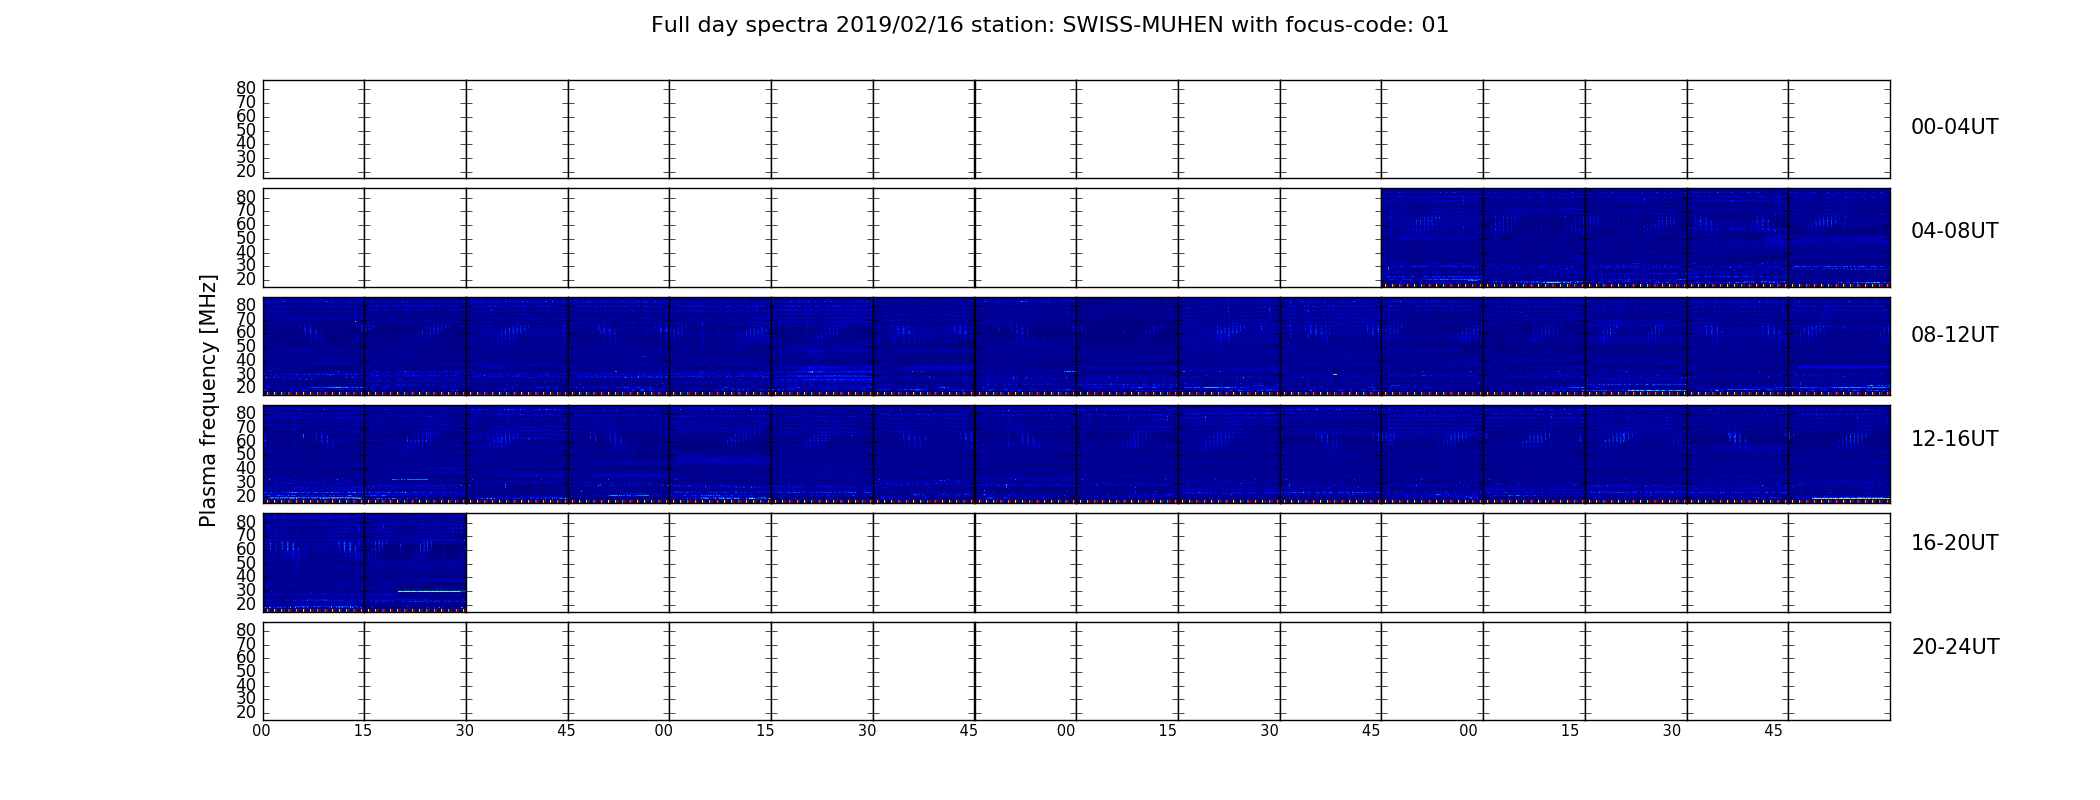Image resolution: width=2100 pixels, height=800 pixels.
Task: Click the leftmost '00' x-axis tick label
Action: [261, 731]
